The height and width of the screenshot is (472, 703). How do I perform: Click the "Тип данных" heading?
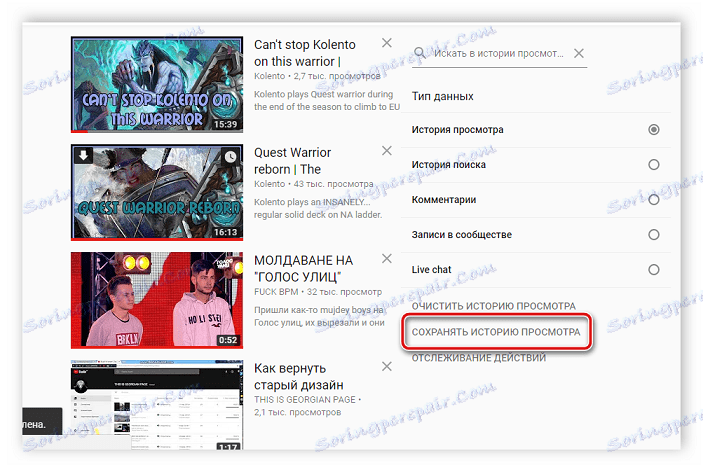[443, 96]
